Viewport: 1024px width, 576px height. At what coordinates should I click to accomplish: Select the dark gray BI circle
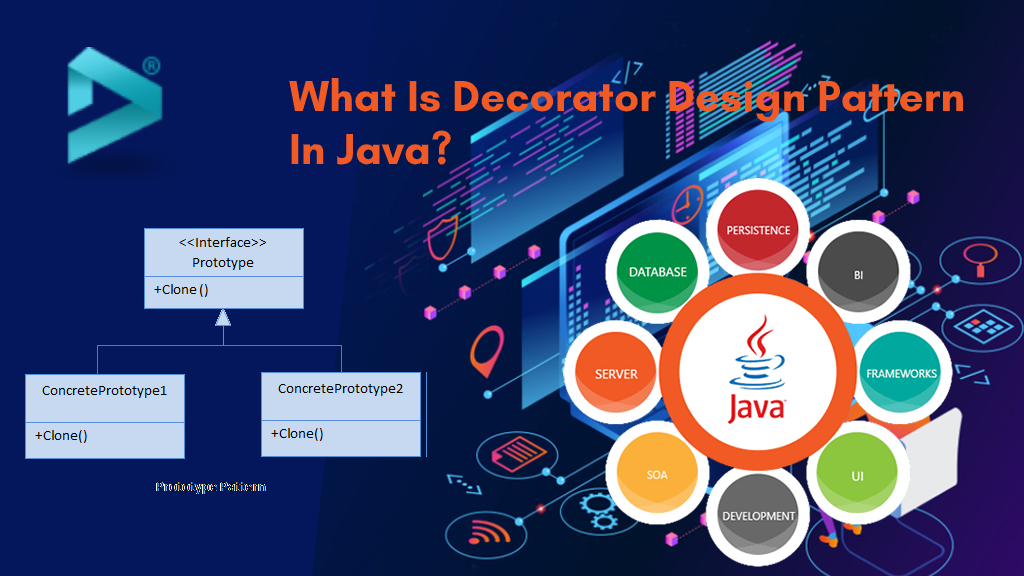tap(858, 274)
